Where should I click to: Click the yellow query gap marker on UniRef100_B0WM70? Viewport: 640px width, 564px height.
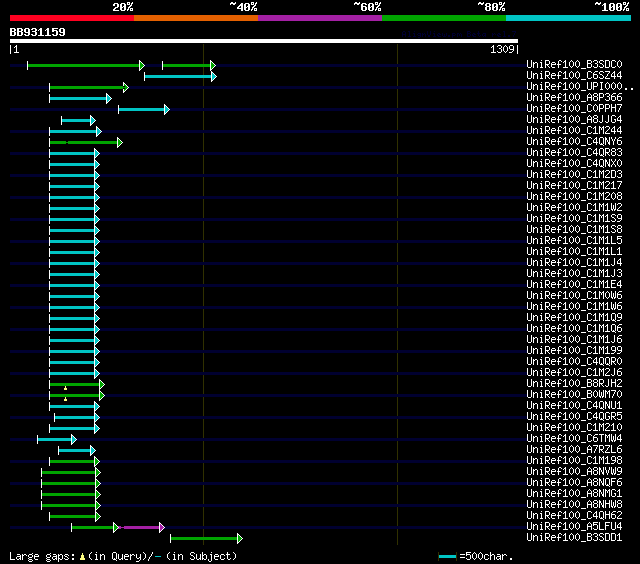pyautogui.click(x=65, y=399)
